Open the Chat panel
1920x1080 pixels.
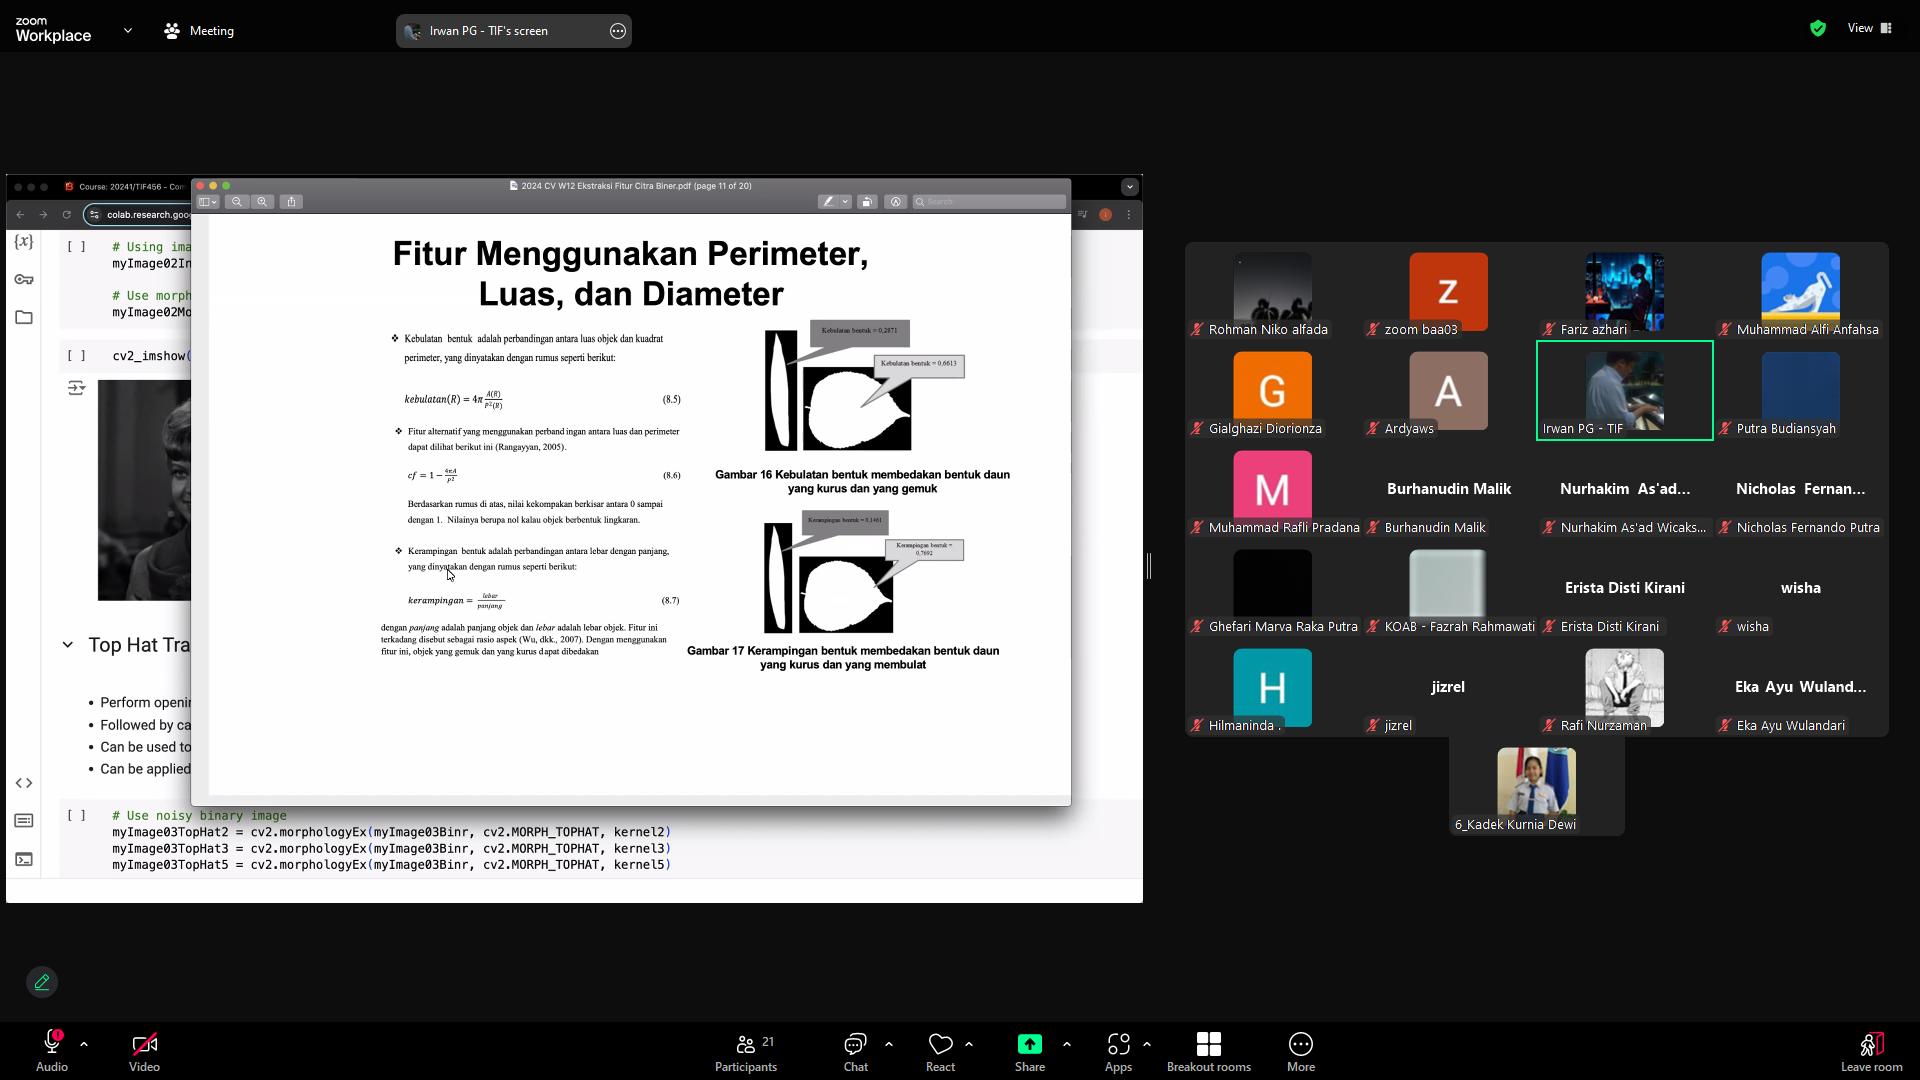[x=856, y=1051]
